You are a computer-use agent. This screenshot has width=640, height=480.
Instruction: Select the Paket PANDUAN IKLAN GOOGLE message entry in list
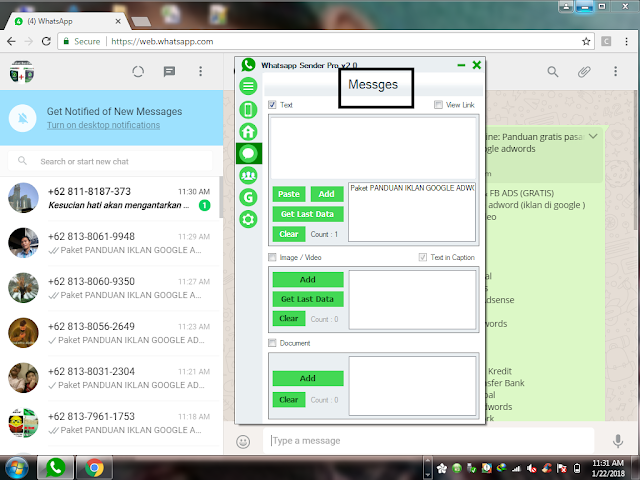[412, 188]
